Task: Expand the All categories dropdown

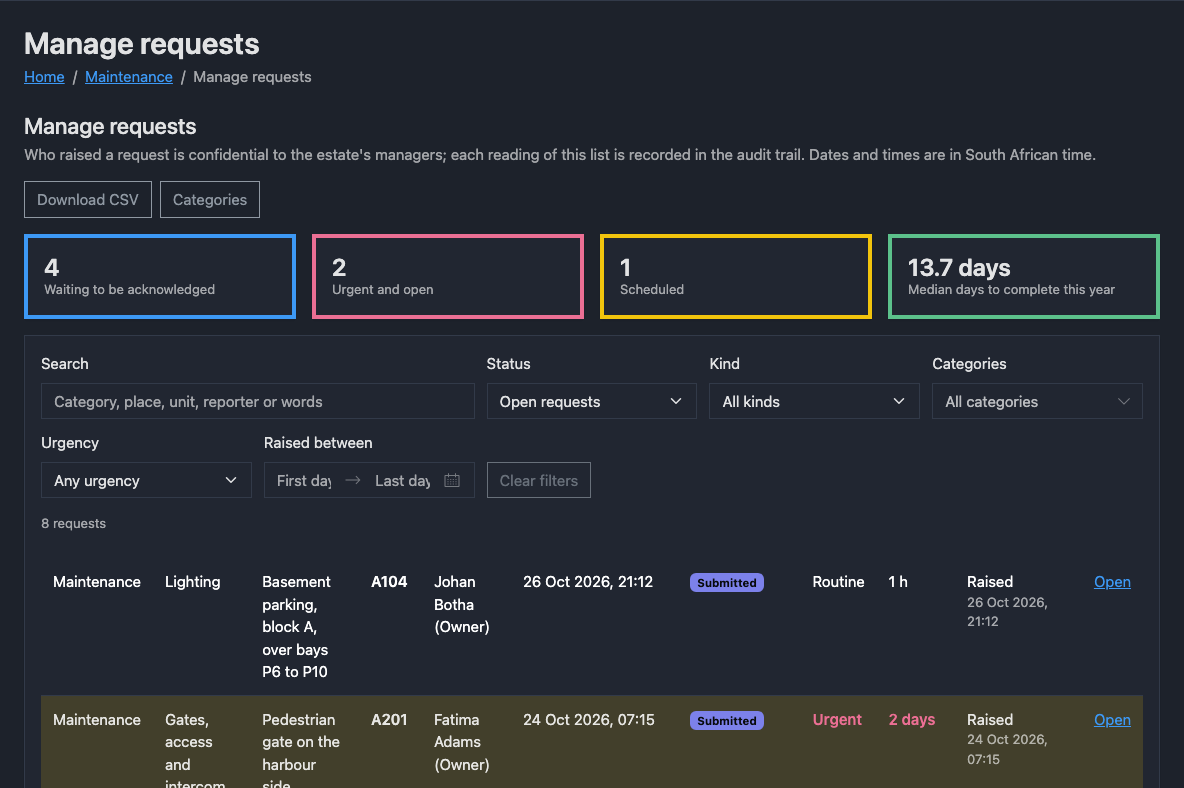Action: [x=1037, y=401]
